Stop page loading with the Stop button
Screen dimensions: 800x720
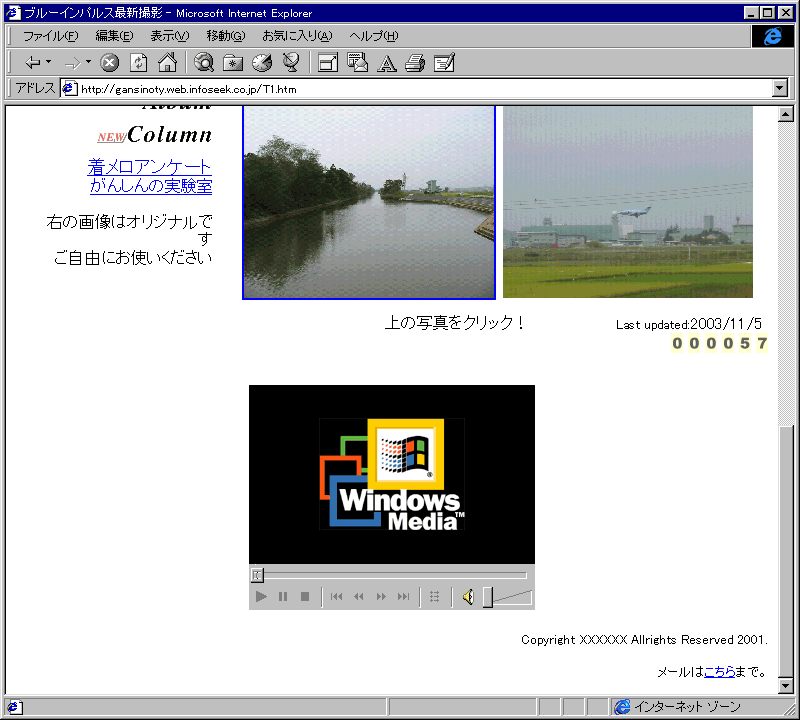109,63
